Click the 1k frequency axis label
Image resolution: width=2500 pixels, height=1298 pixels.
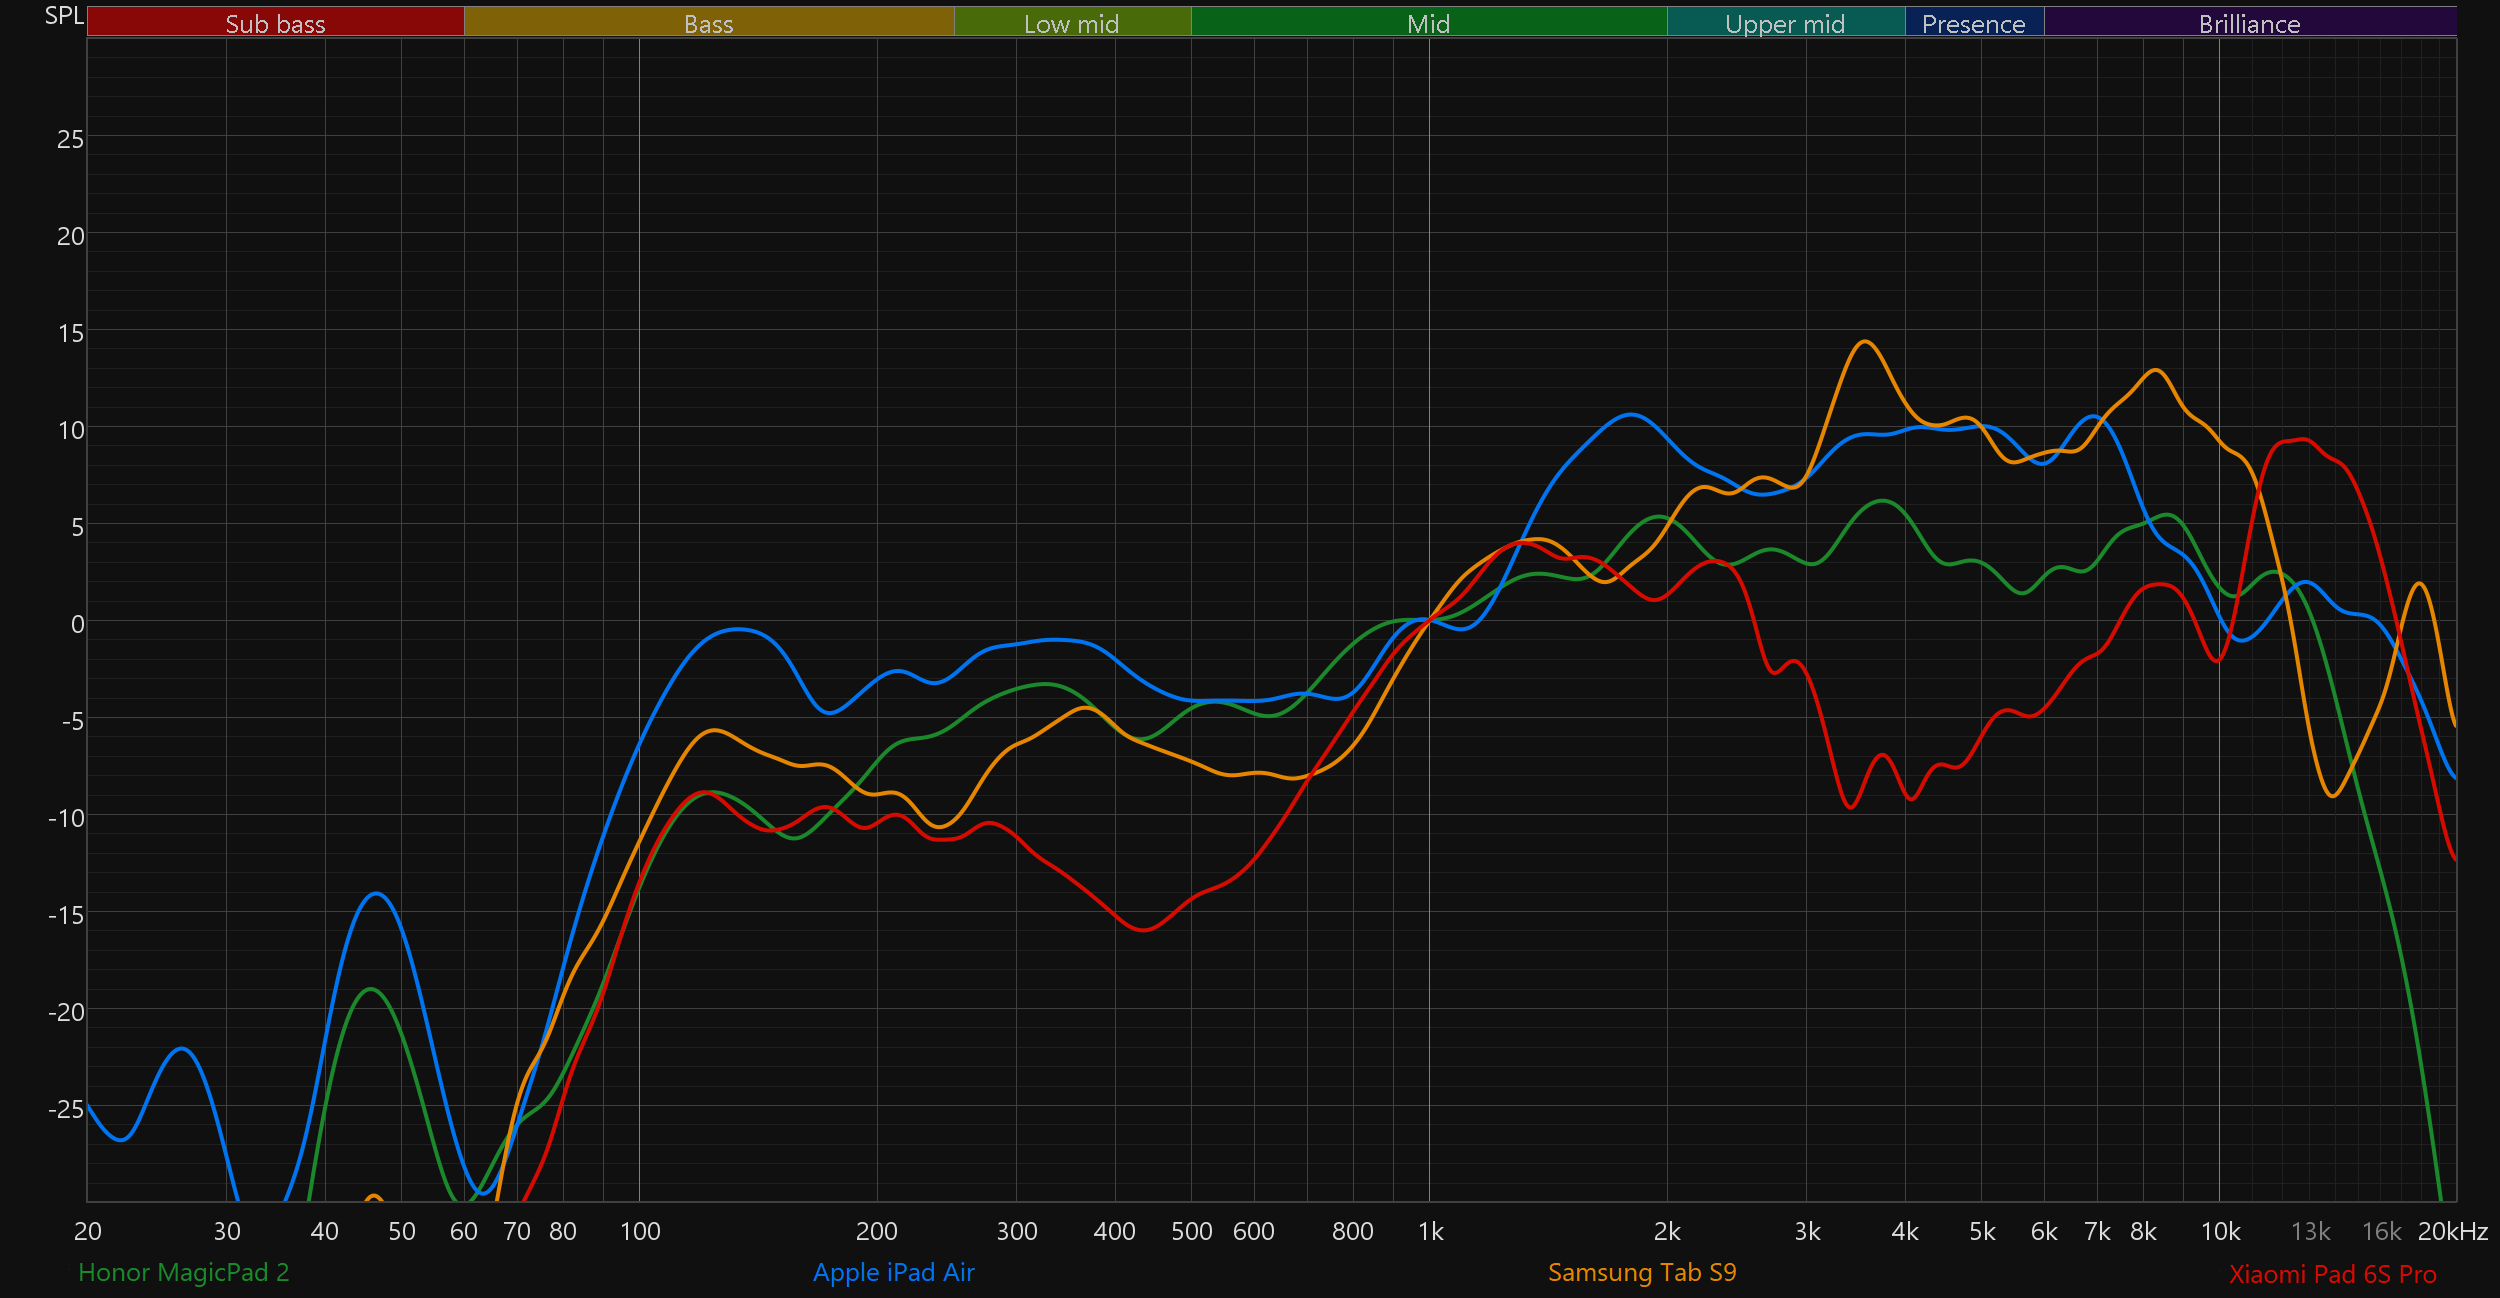(1430, 1231)
